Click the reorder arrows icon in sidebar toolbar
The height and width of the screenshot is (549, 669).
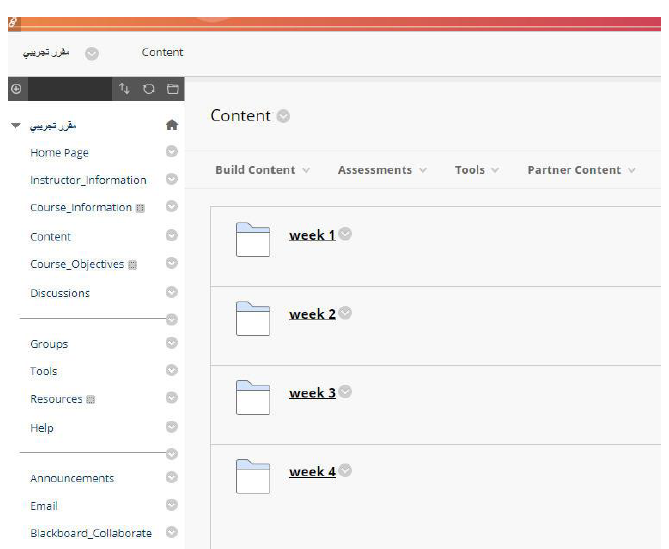point(124,89)
